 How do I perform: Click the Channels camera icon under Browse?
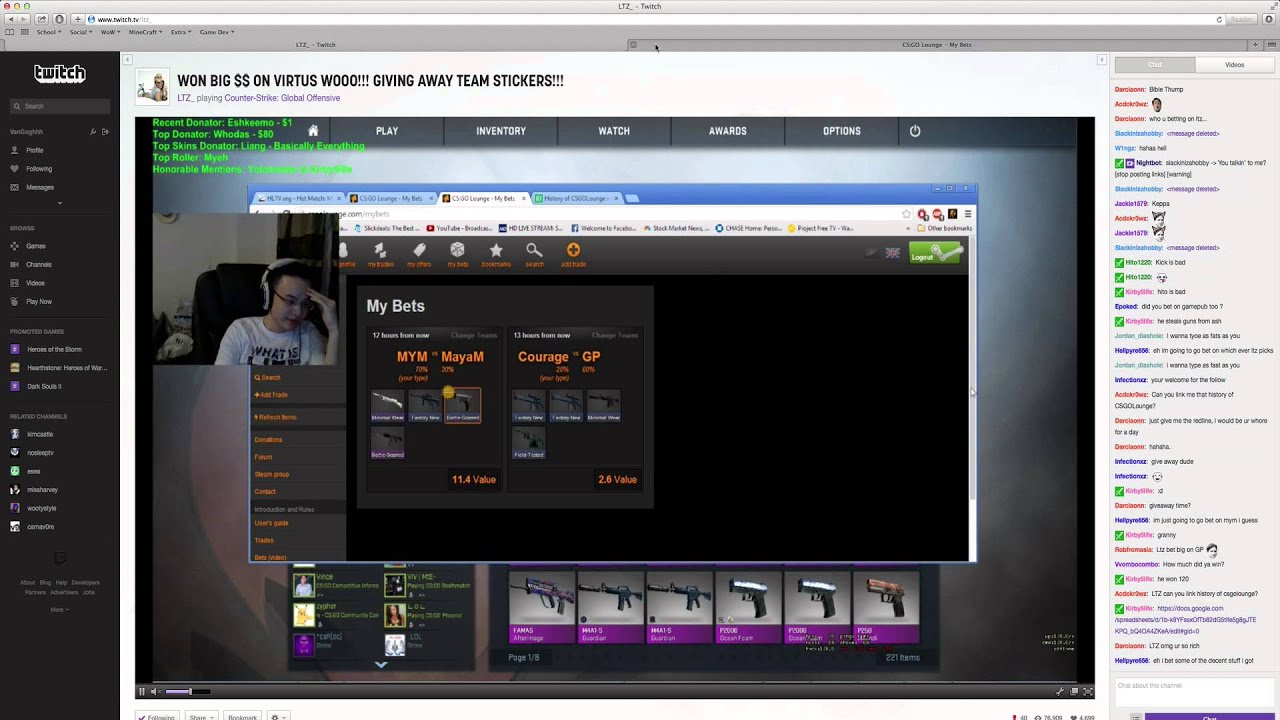click(x=15, y=264)
